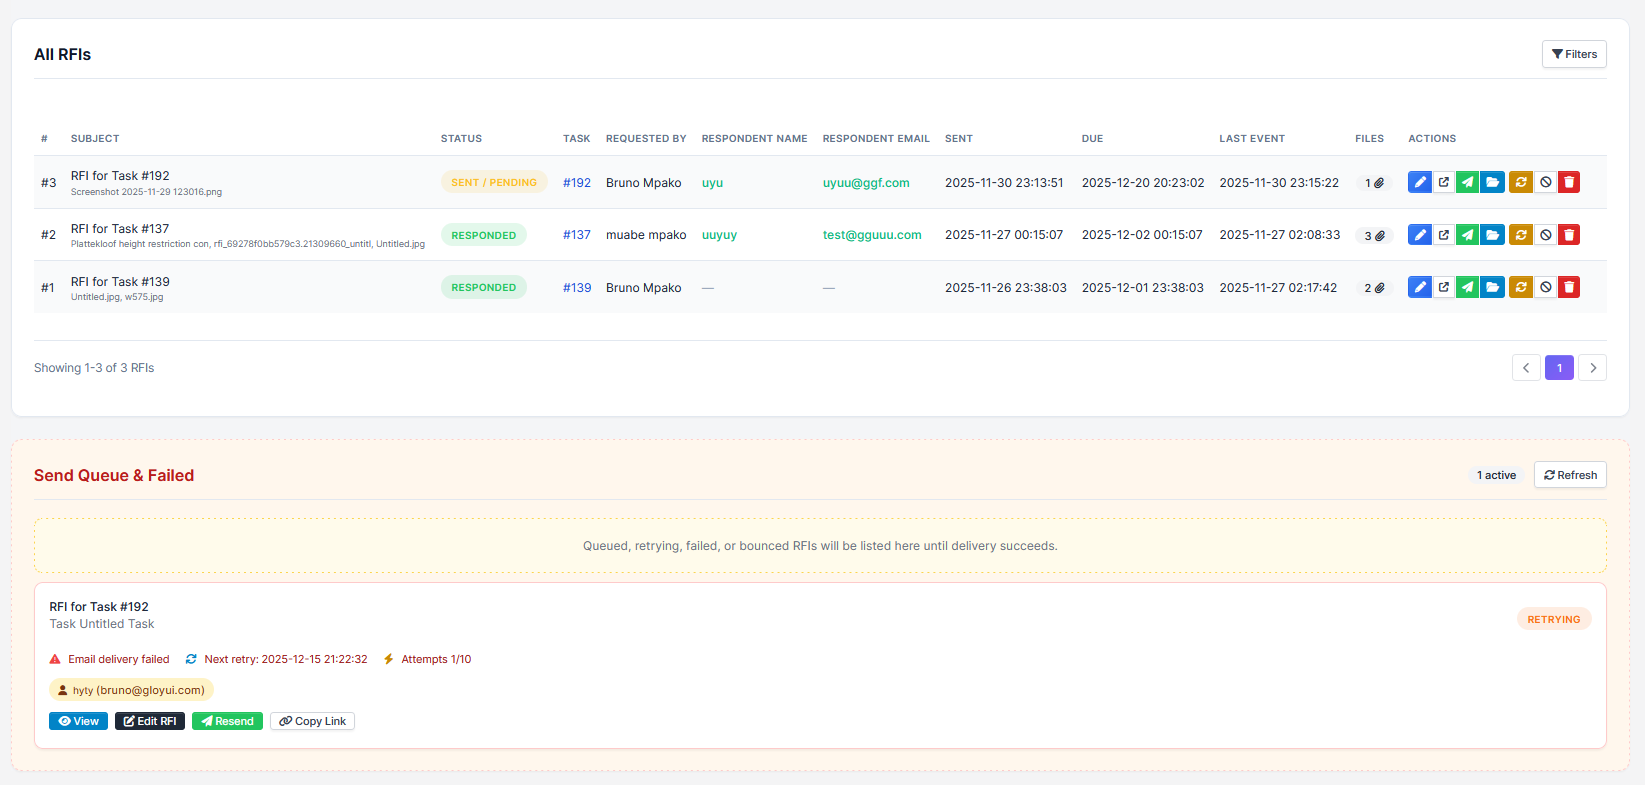Click RESPONDED badge for RFI for Task #137
The image size is (1645, 785).
(x=484, y=235)
